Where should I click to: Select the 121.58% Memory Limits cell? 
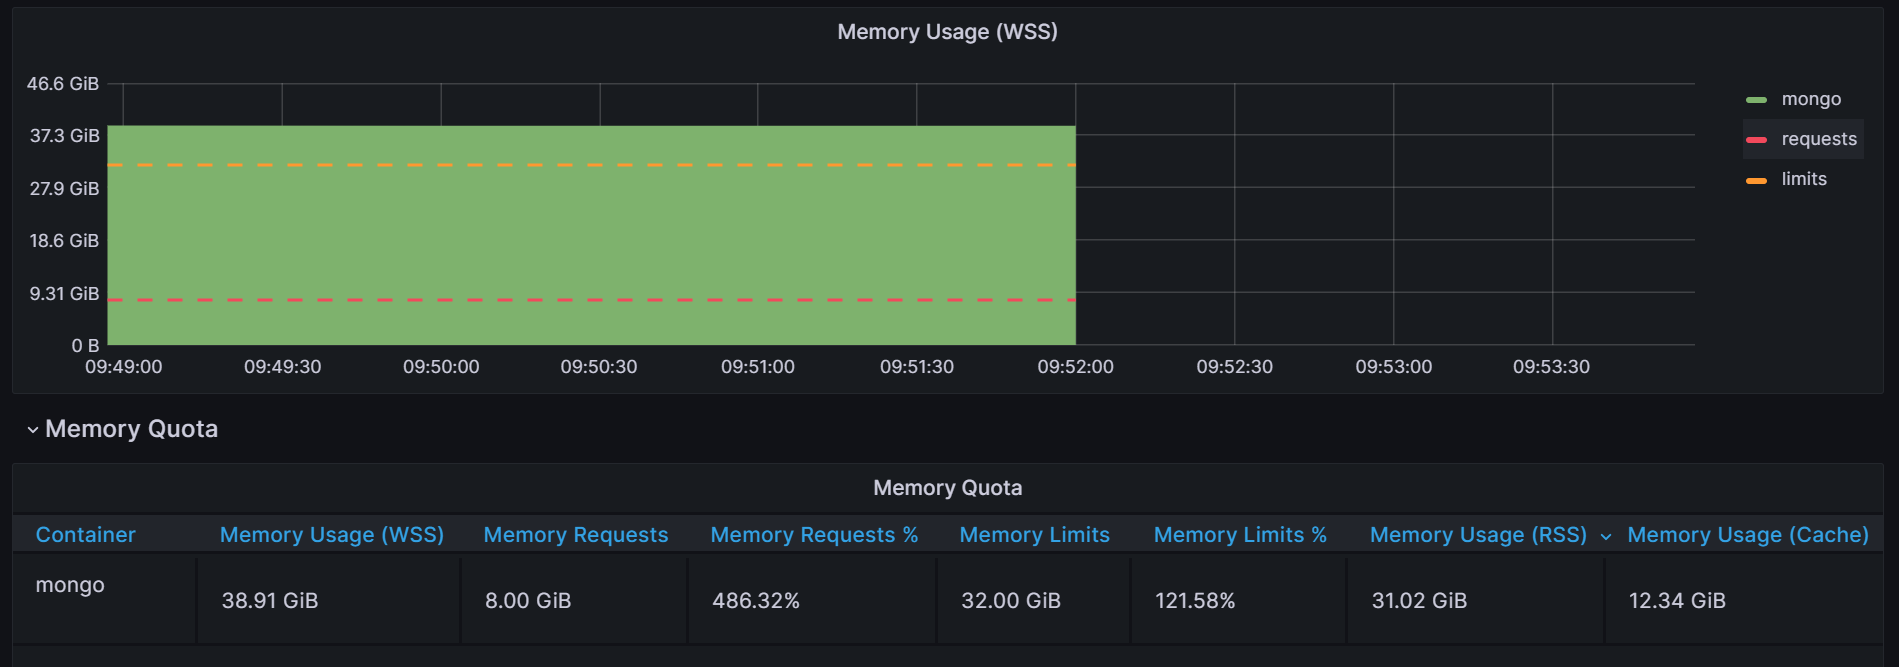click(x=1195, y=601)
